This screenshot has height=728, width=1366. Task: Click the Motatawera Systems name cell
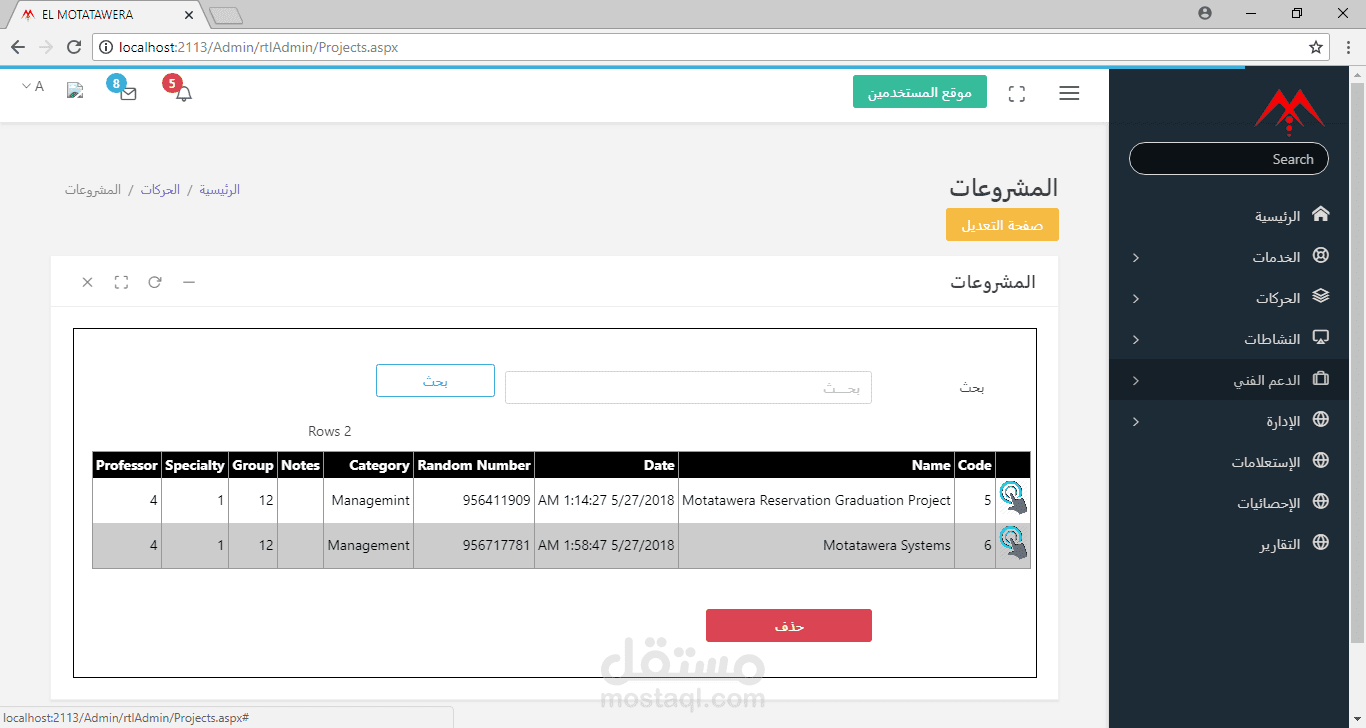click(x=817, y=545)
